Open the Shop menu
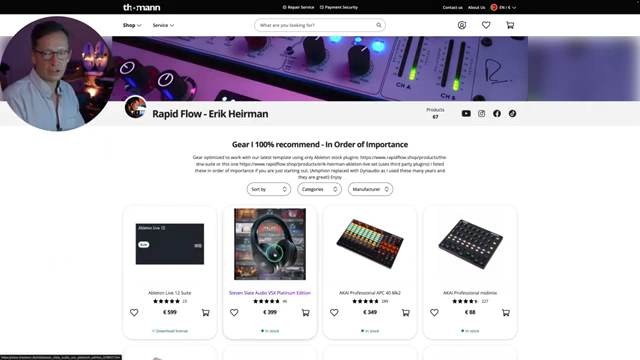 pyautogui.click(x=132, y=25)
